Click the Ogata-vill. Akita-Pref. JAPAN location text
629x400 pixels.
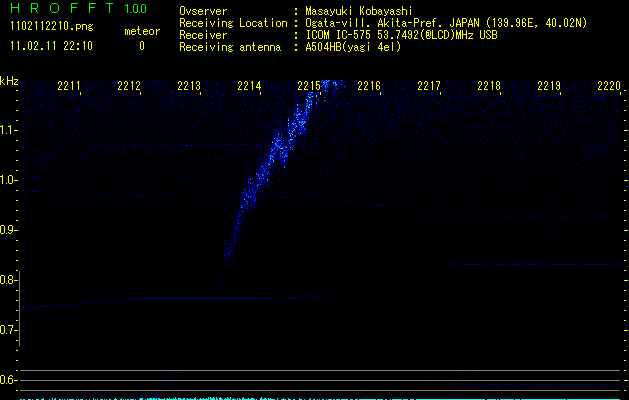(x=446, y=23)
